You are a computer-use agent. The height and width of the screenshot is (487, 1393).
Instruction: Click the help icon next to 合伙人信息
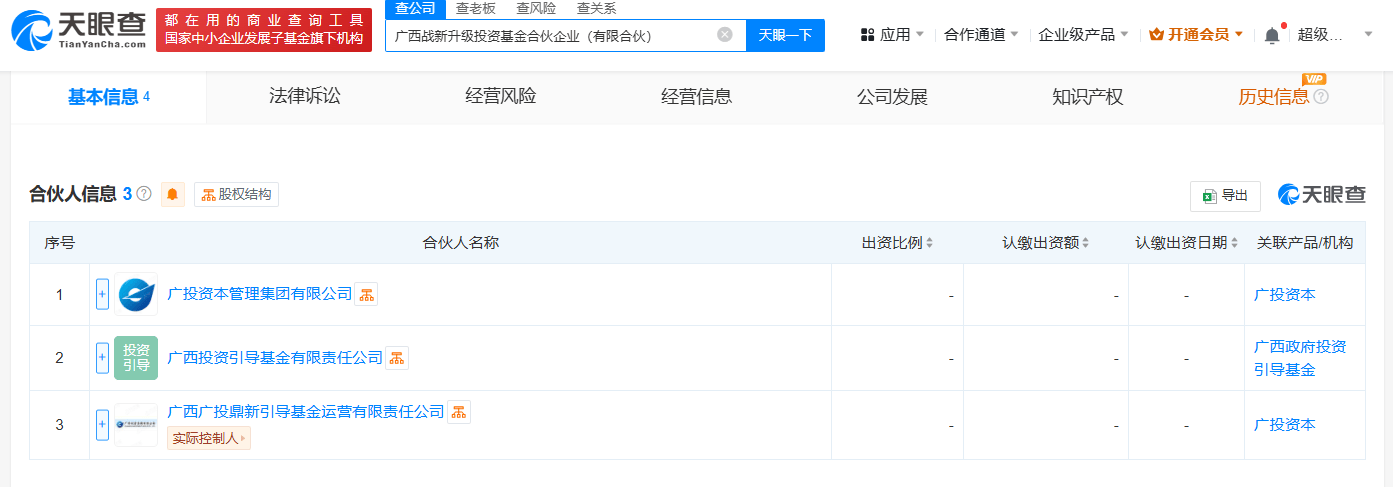tap(144, 194)
